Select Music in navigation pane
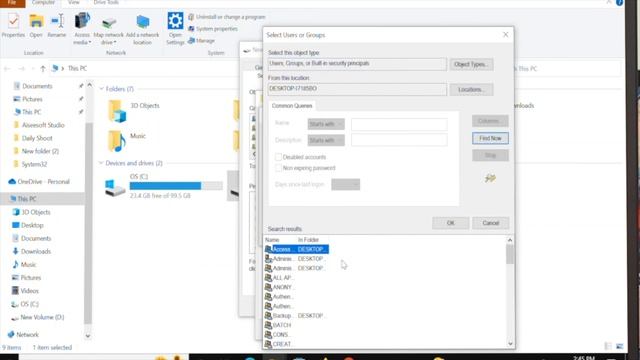The height and width of the screenshot is (360, 640). 28,264
